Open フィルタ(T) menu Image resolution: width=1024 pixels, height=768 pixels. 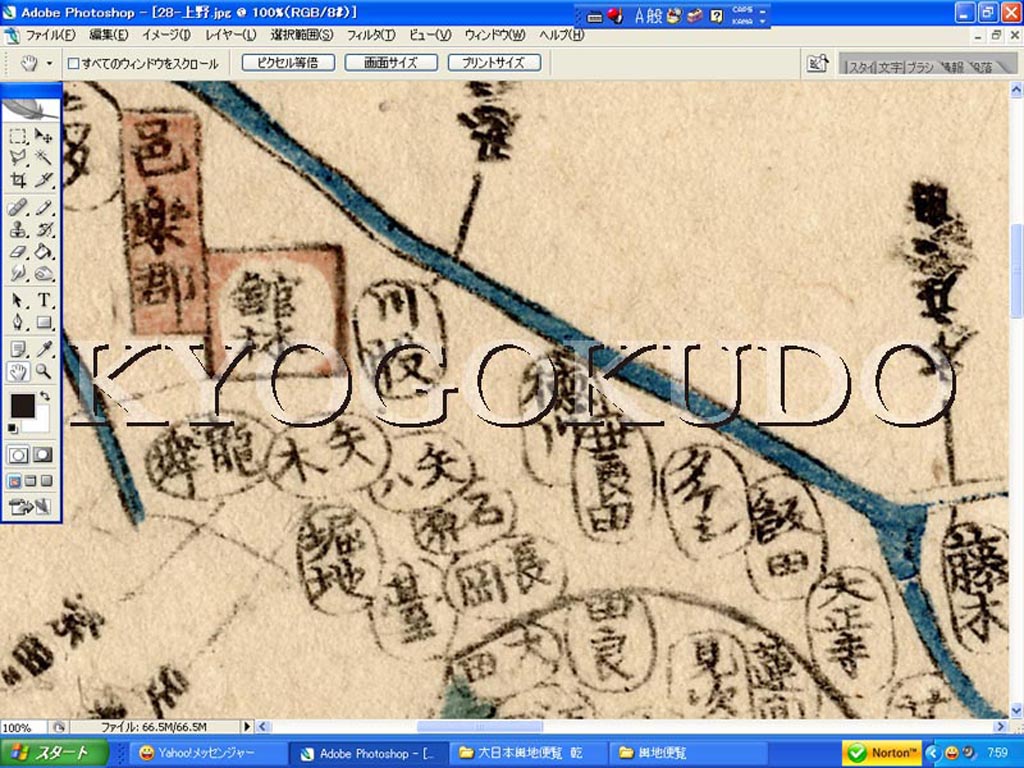coord(371,35)
